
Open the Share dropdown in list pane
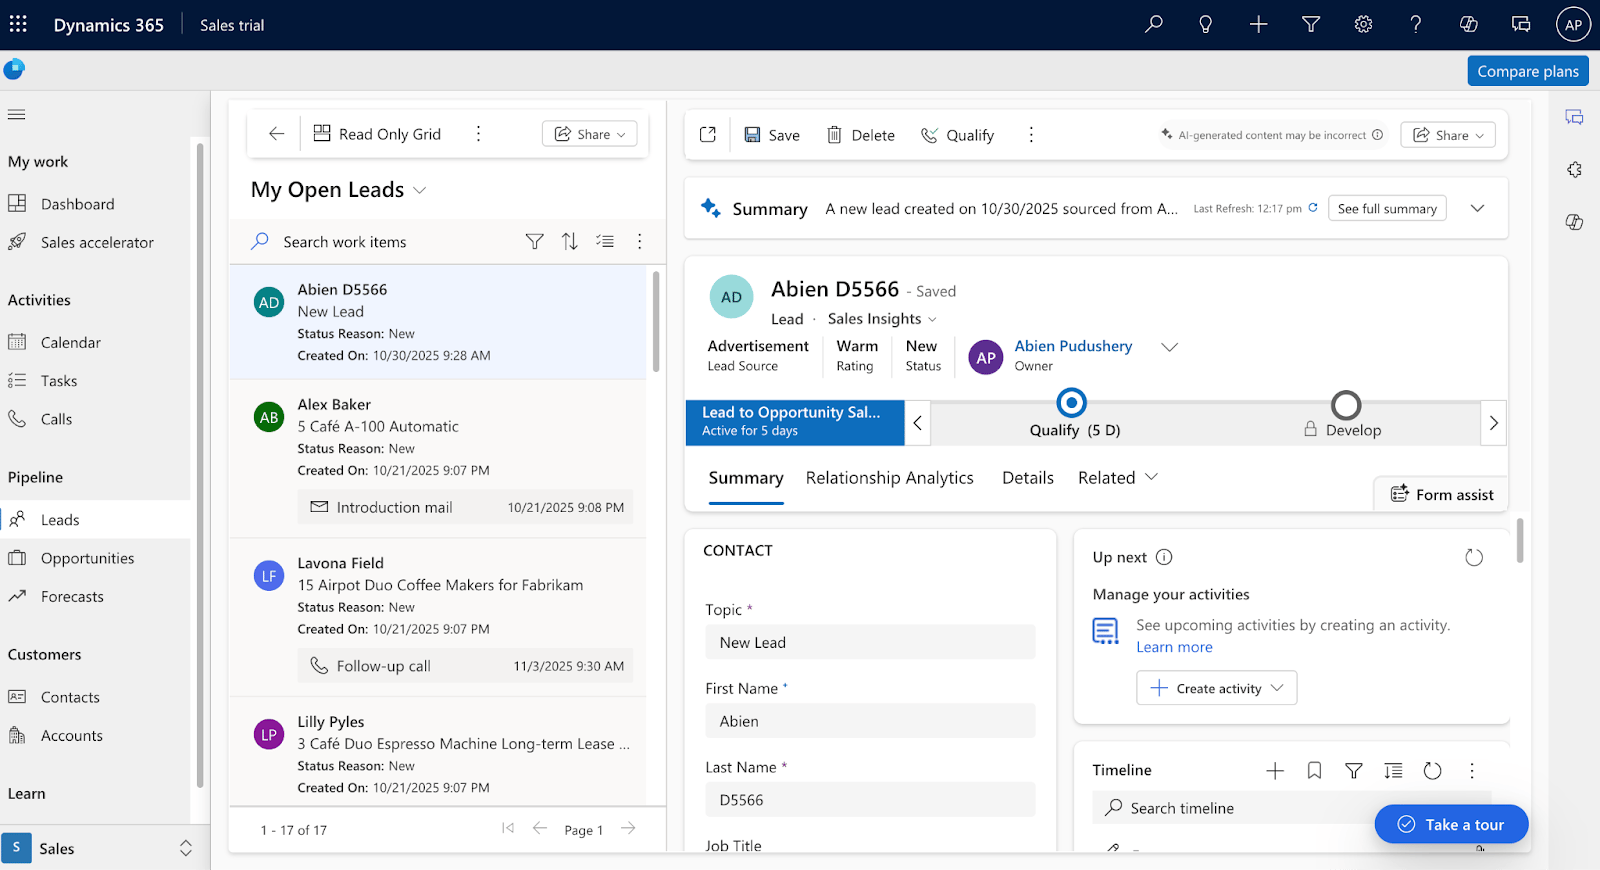[x=590, y=134]
